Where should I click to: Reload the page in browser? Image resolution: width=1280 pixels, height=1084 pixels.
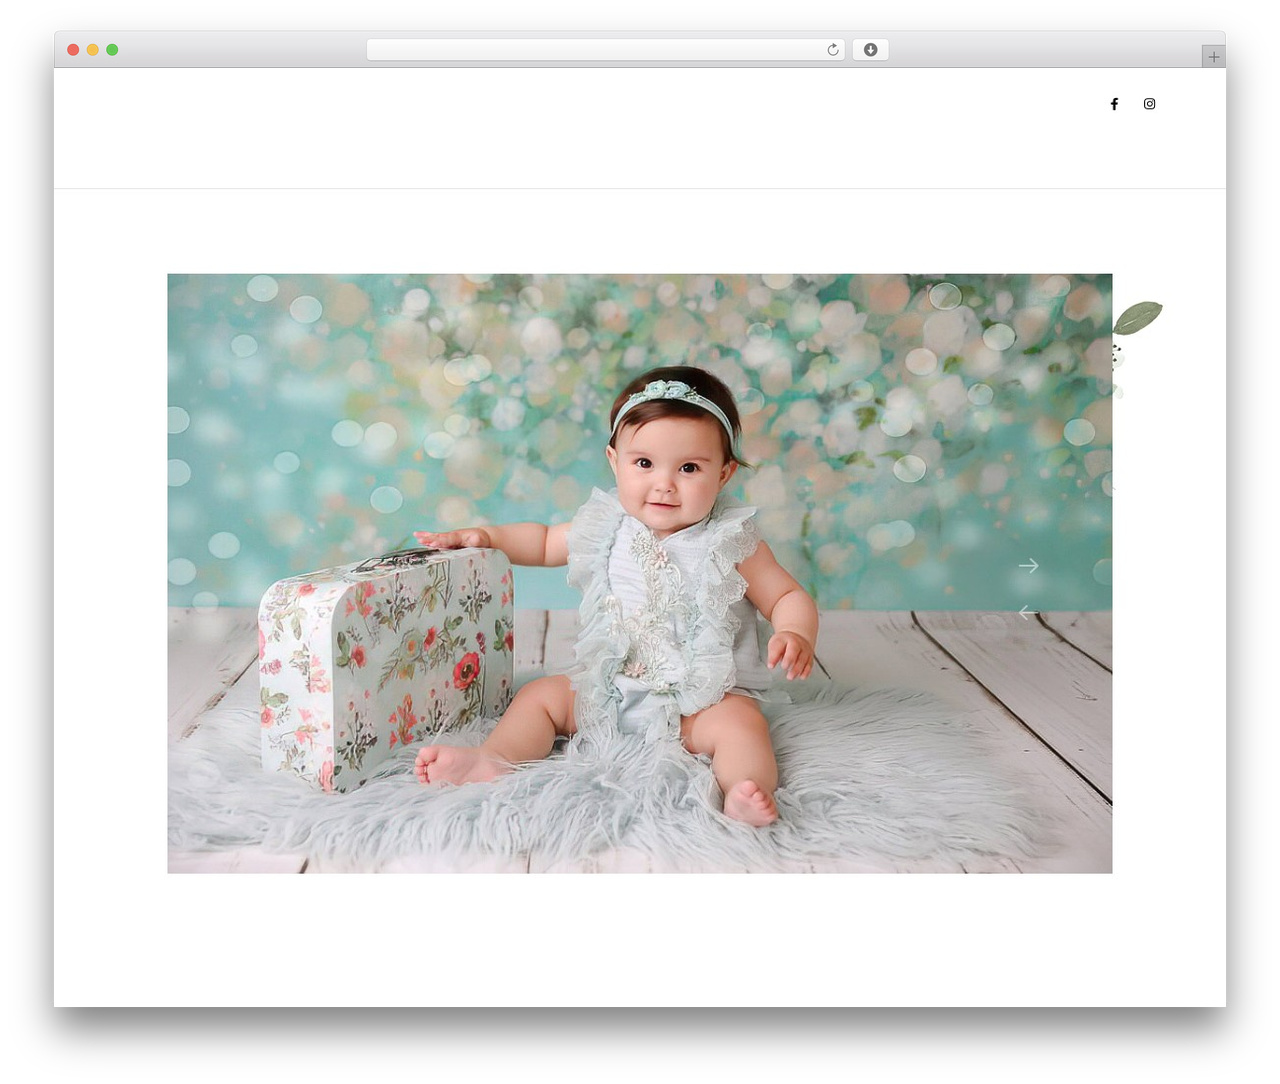[x=833, y=50]
